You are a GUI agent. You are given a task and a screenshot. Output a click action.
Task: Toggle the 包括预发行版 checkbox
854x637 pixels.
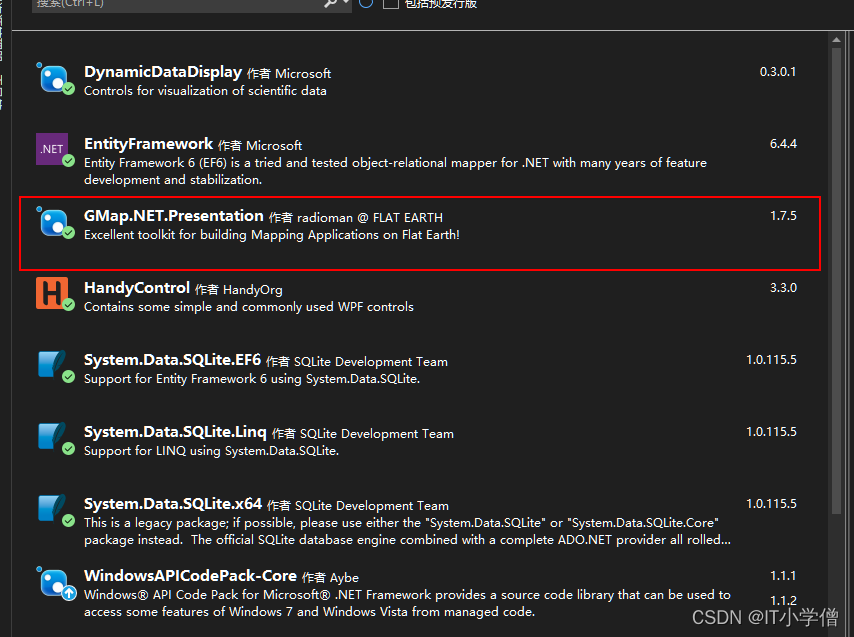tap(391, 4)
